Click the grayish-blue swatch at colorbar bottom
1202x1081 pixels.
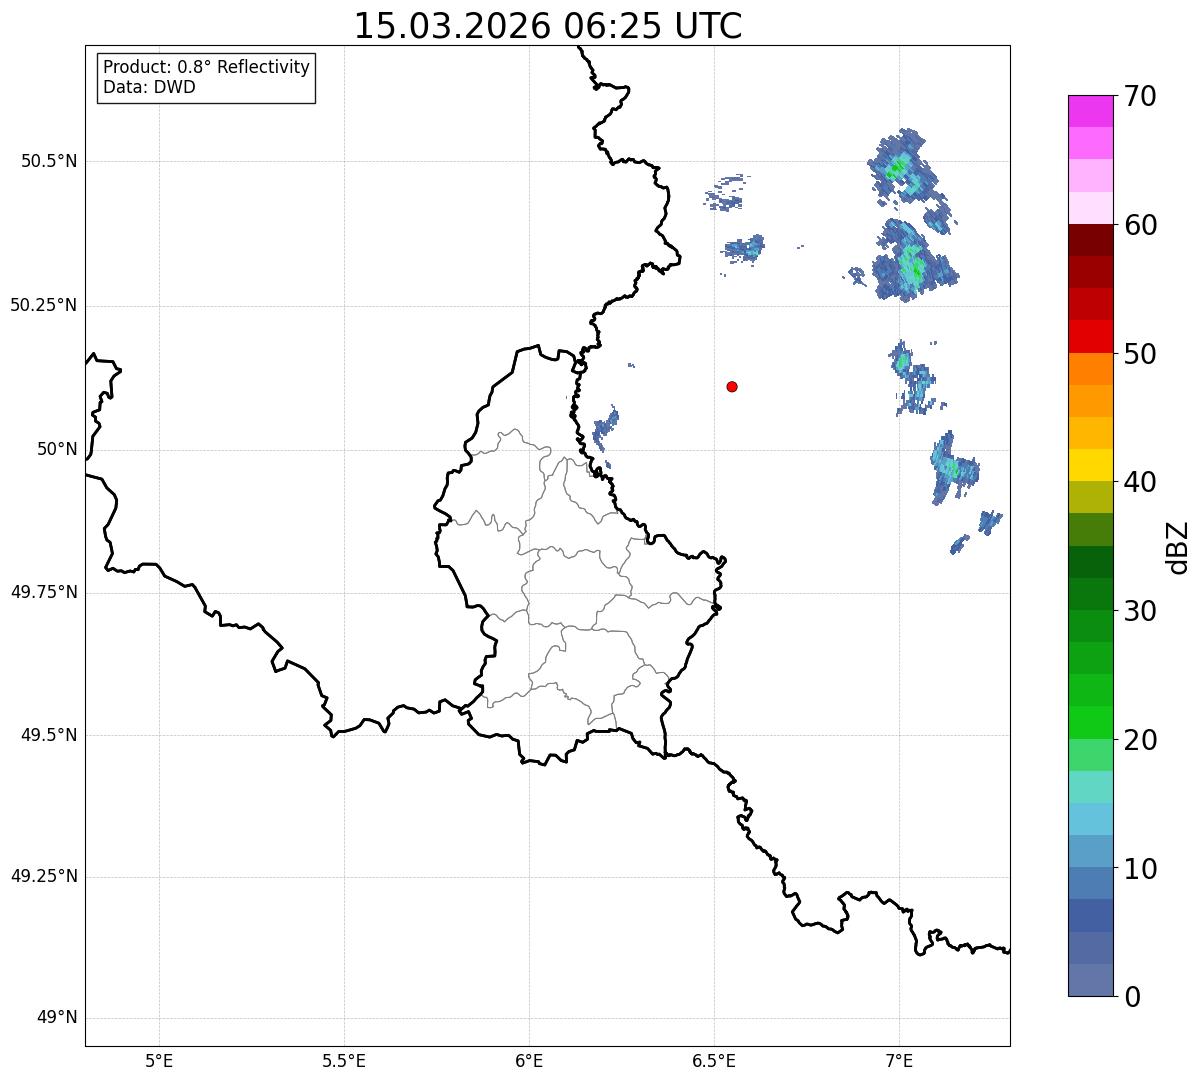point(1091,980)
